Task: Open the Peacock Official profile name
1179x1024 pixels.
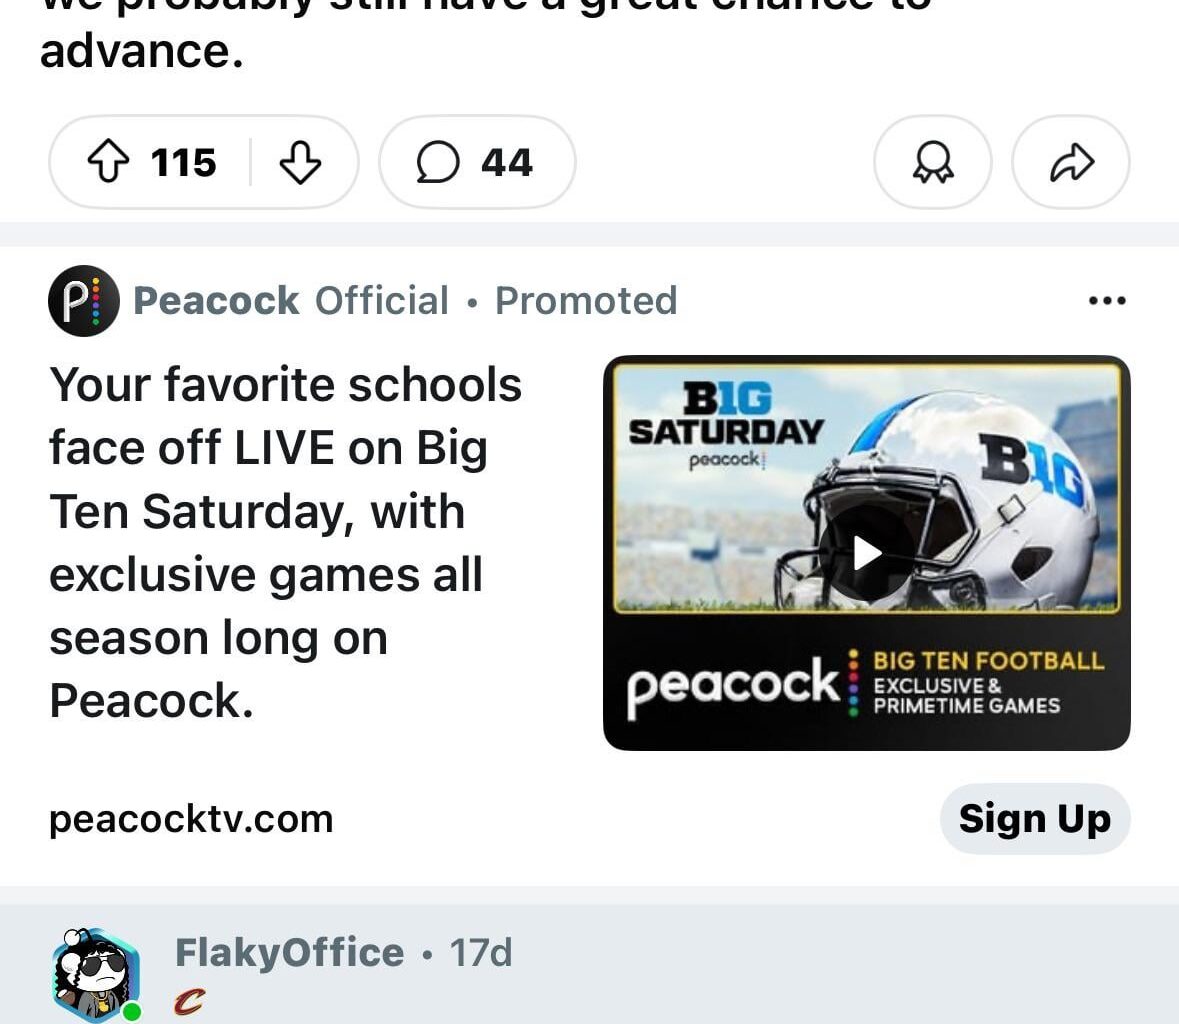Action: pos(290,300)
